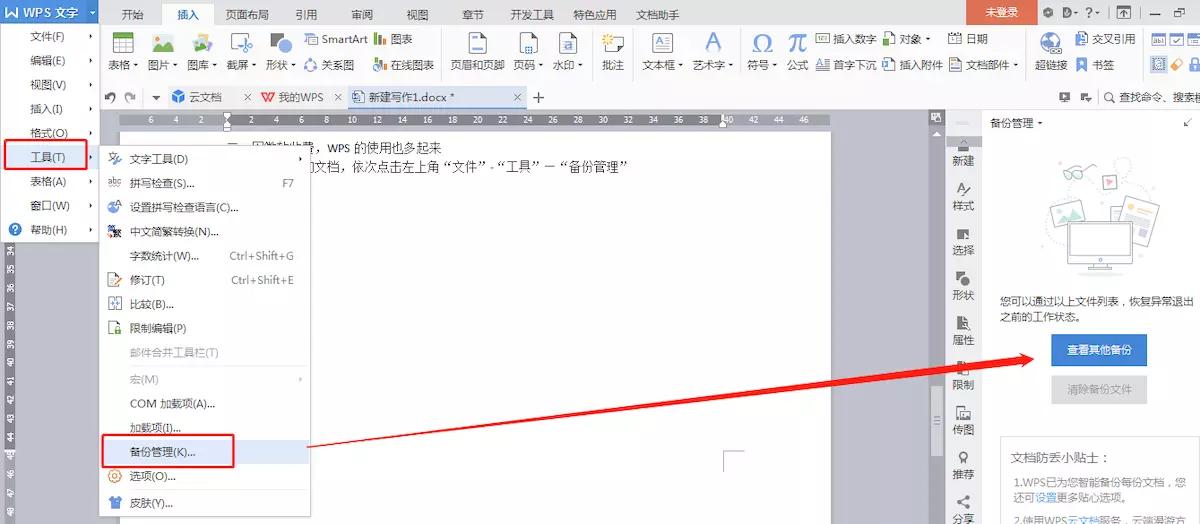The width and height of the screenshot is (1200, 524).
Task: Follow the 云文档 link in tips
Action: [1086, 519]
